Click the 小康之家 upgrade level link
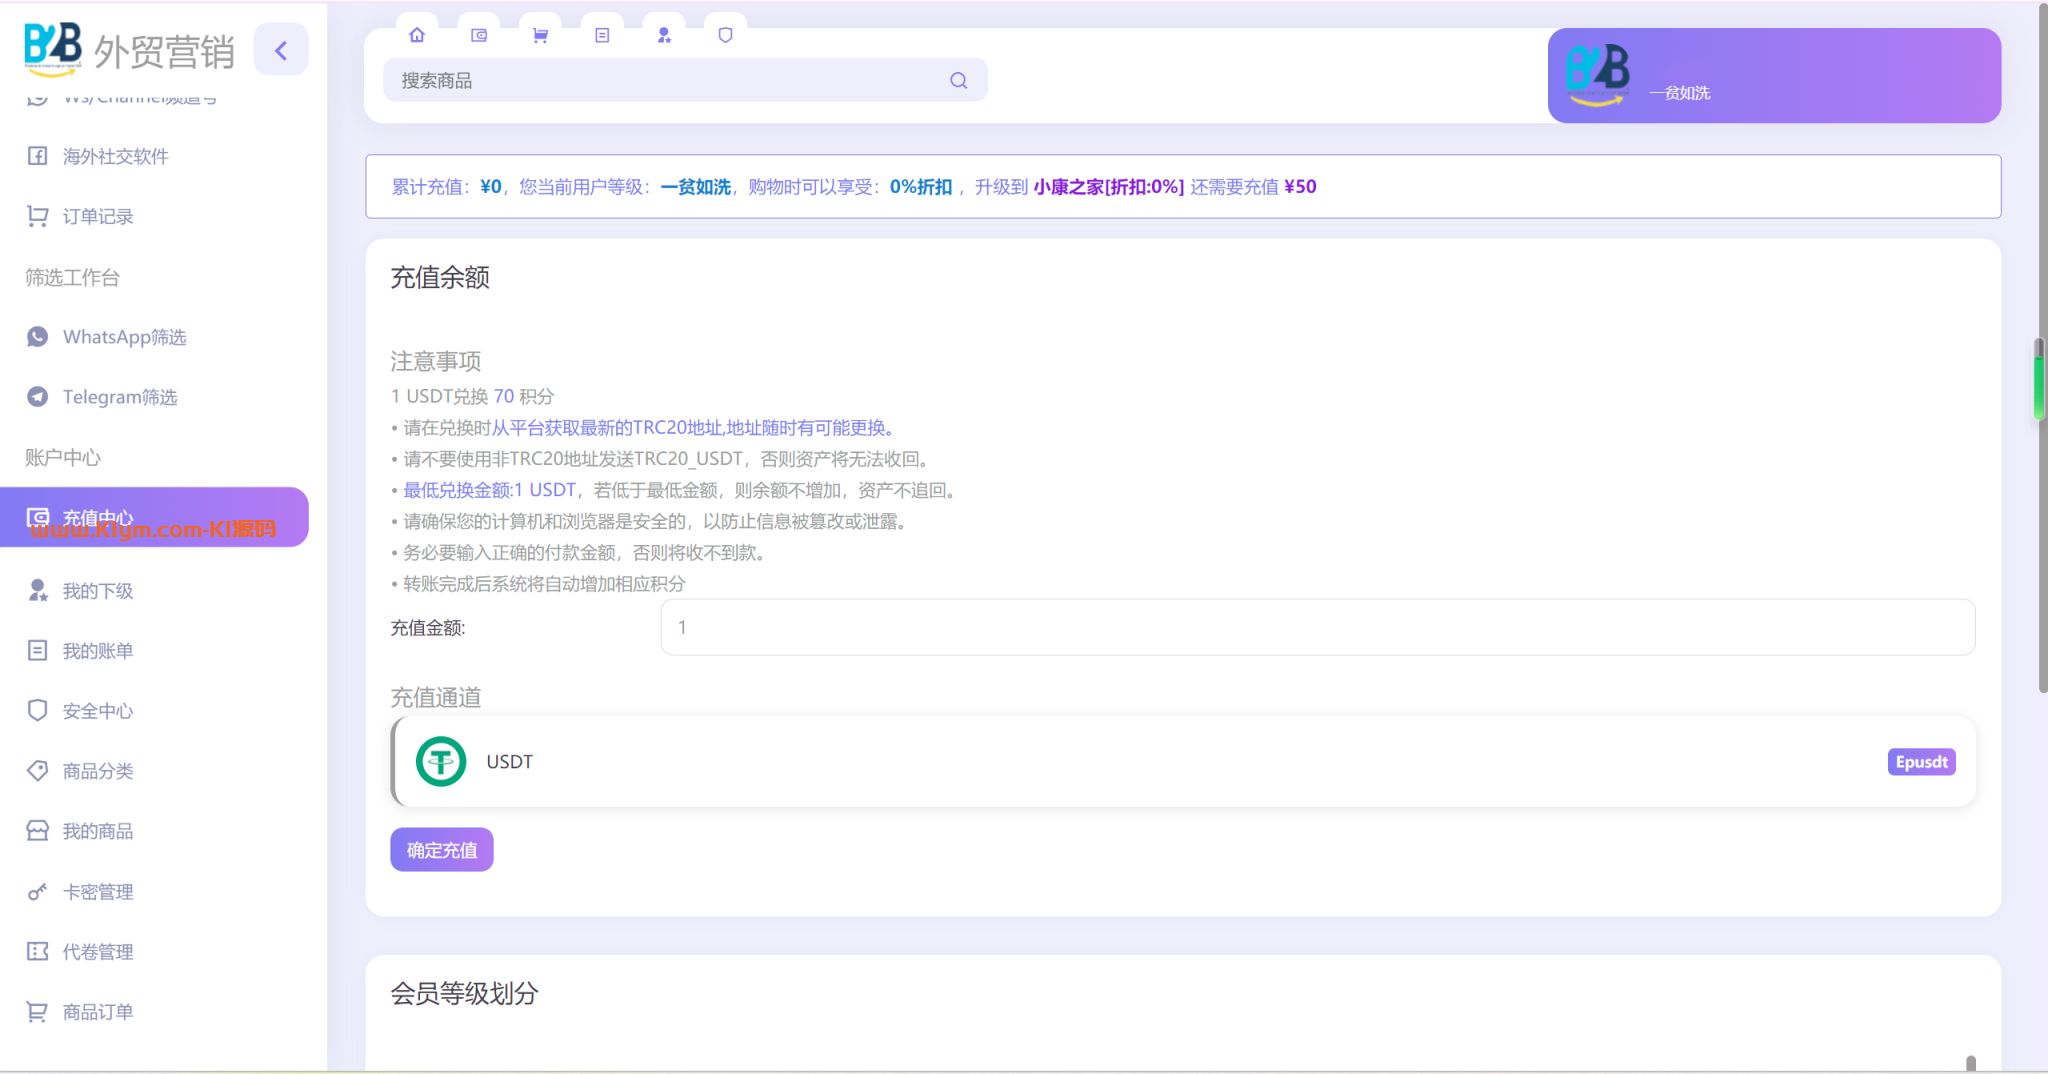This screenshot has width=2048, height=1074. coord(1108,187)
